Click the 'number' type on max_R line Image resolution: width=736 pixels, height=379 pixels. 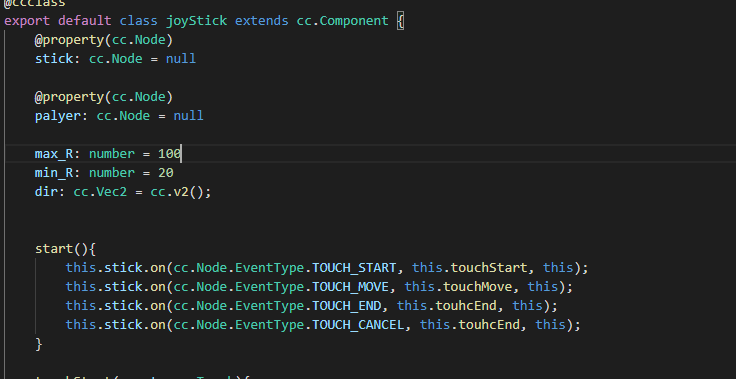coord(112,154)
